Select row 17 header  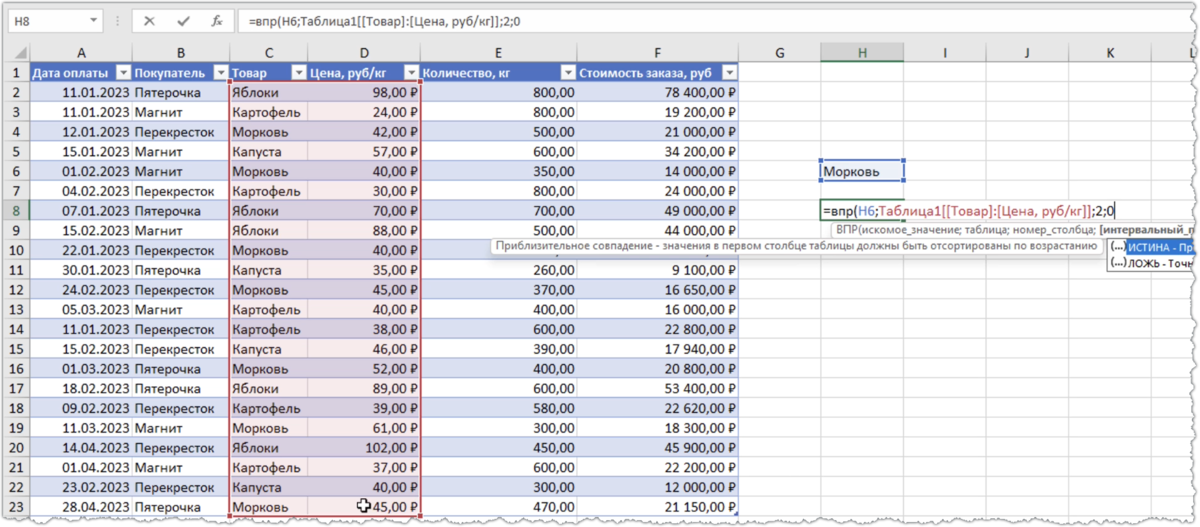click(x=17, y=388)
